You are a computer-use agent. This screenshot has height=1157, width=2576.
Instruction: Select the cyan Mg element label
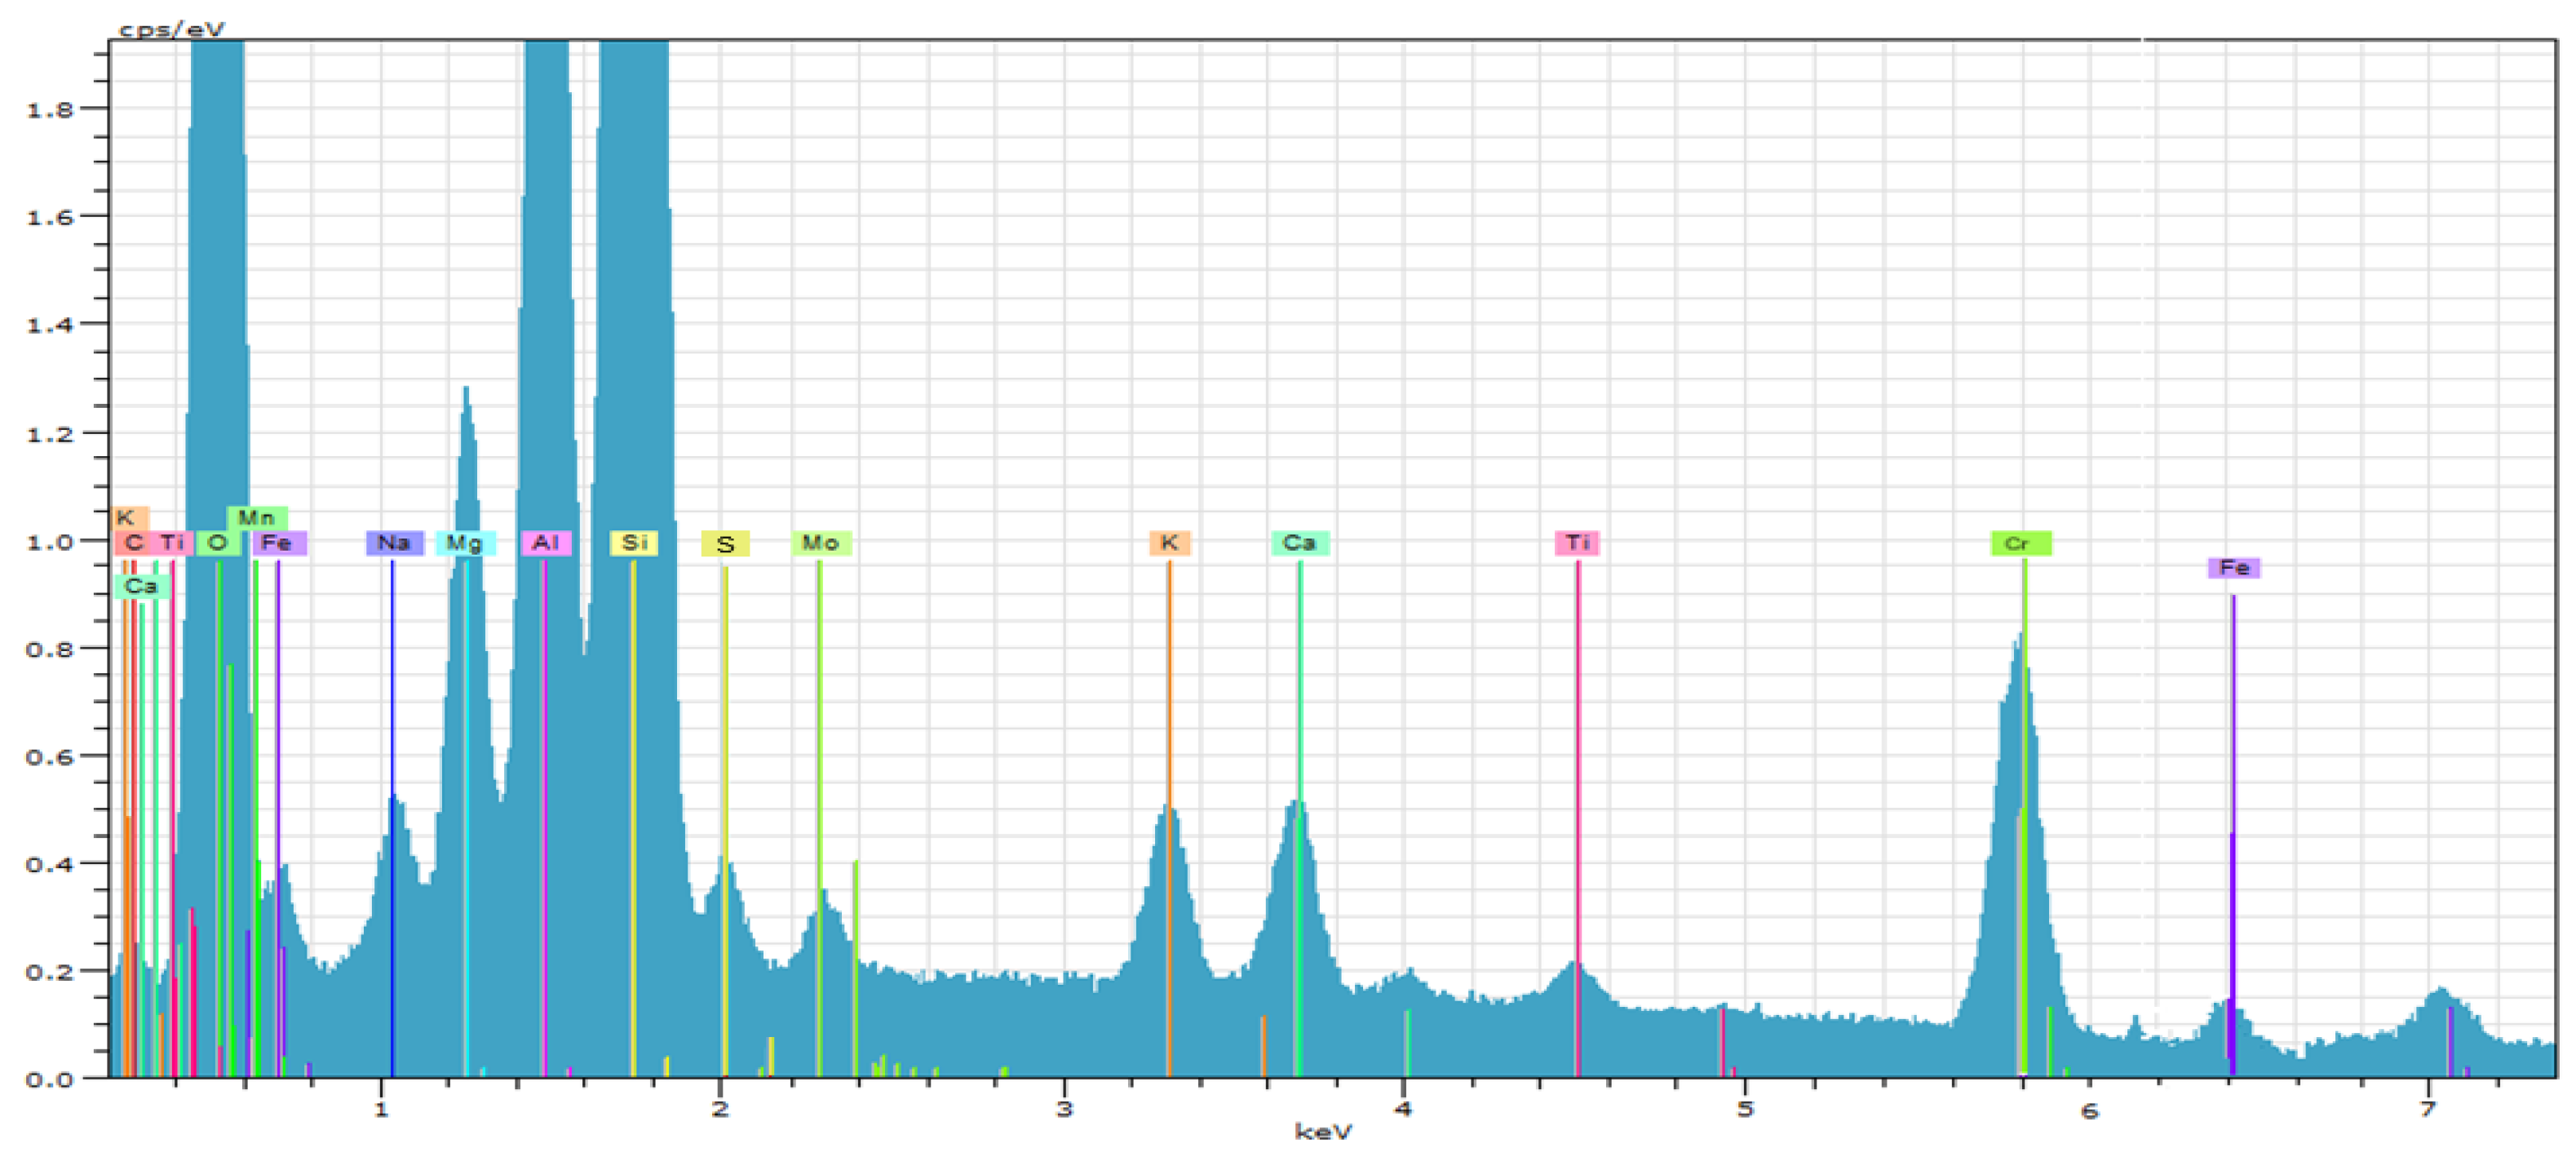pos(465,543)
